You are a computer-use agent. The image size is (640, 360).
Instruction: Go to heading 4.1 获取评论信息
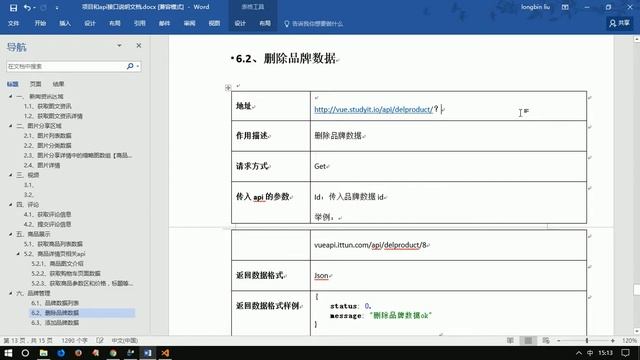click(48, 214)
